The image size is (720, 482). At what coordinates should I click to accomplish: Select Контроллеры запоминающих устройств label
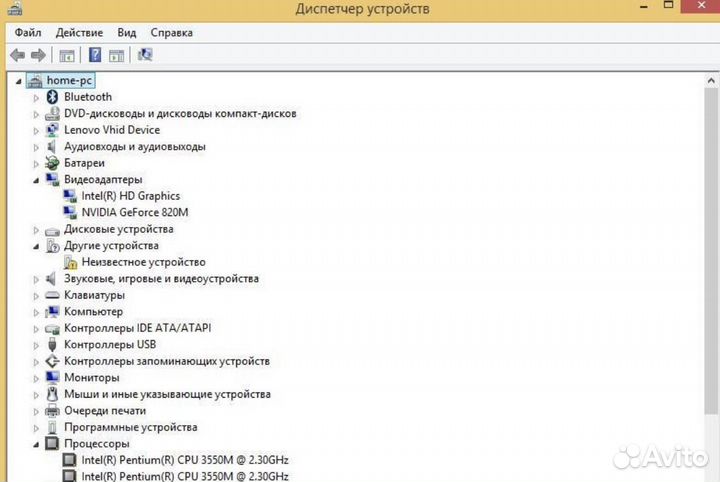click(167, 361)
